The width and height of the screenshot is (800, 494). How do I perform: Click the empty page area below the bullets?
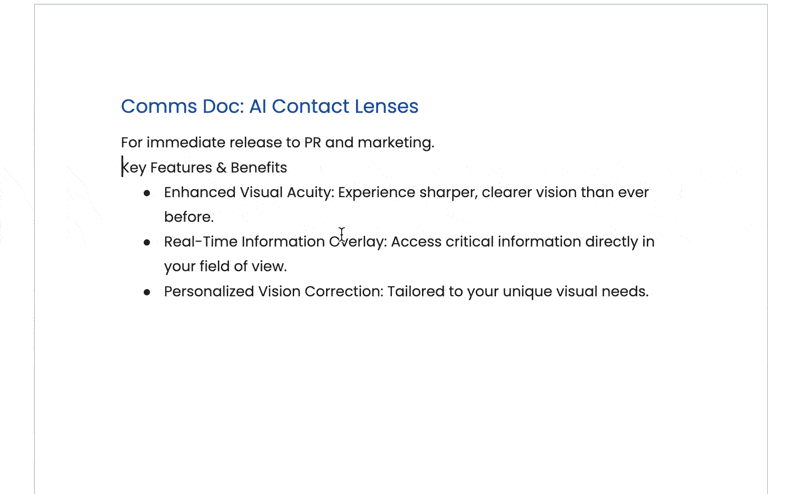401,398
